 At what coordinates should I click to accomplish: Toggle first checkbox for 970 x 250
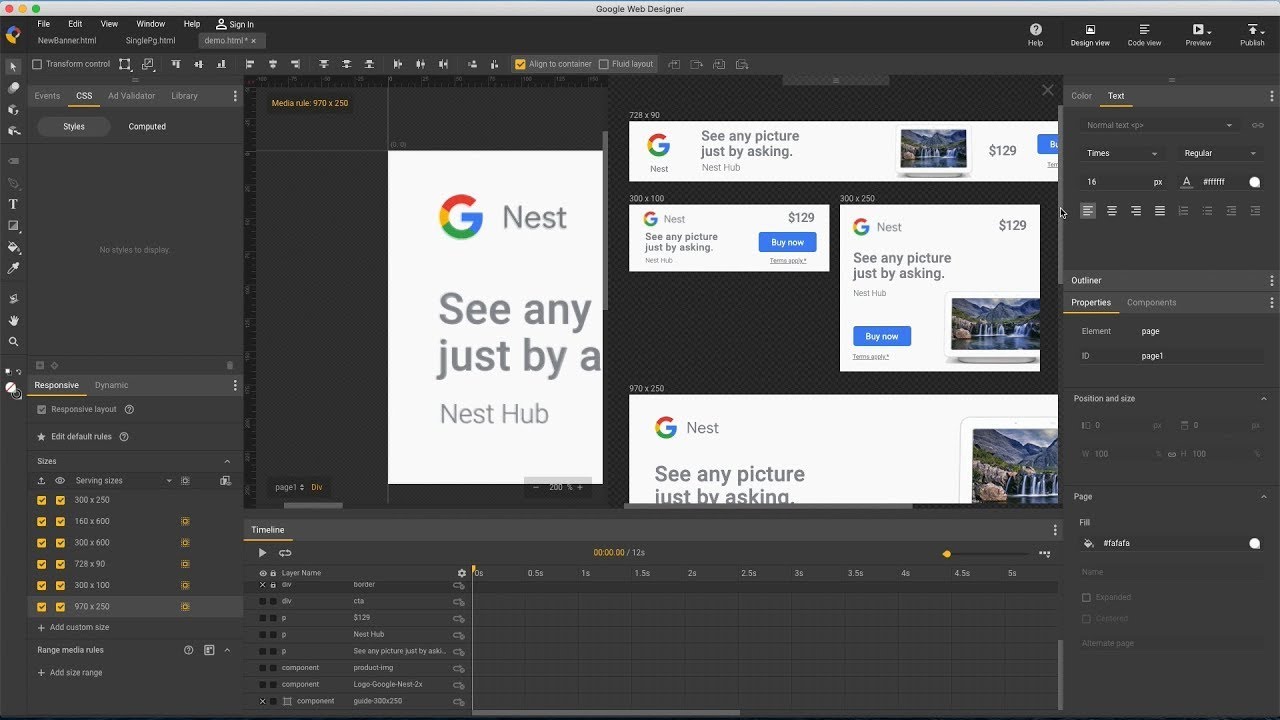click(x=42, y=607)
